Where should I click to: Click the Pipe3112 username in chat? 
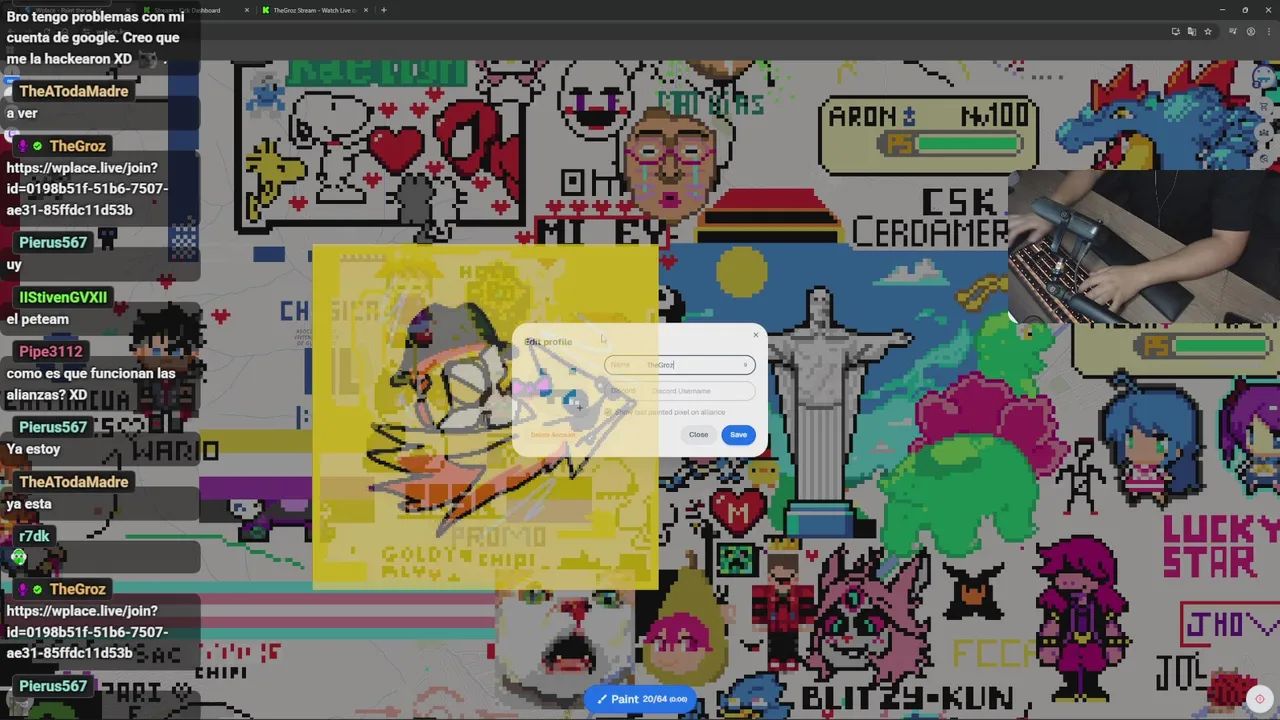coord(51,351)
